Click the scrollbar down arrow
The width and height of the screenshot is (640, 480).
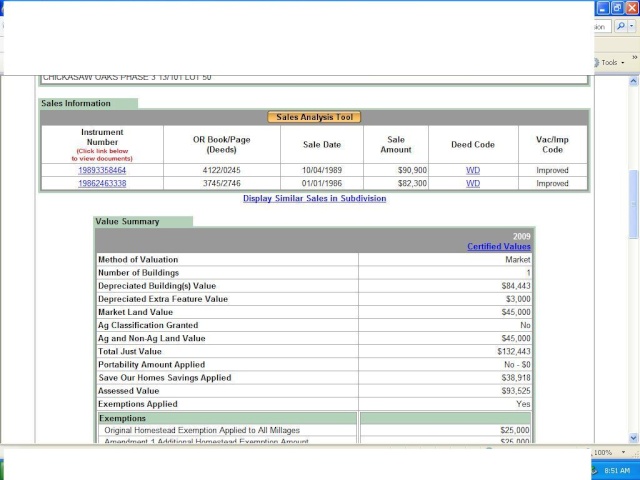pyautogui.click(x=633, y=438)
